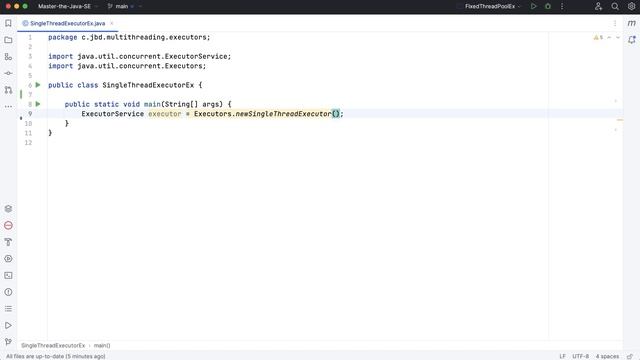640x360 pixels.
Task: Click line number 12 in gutter
Action: click(28, 142)
